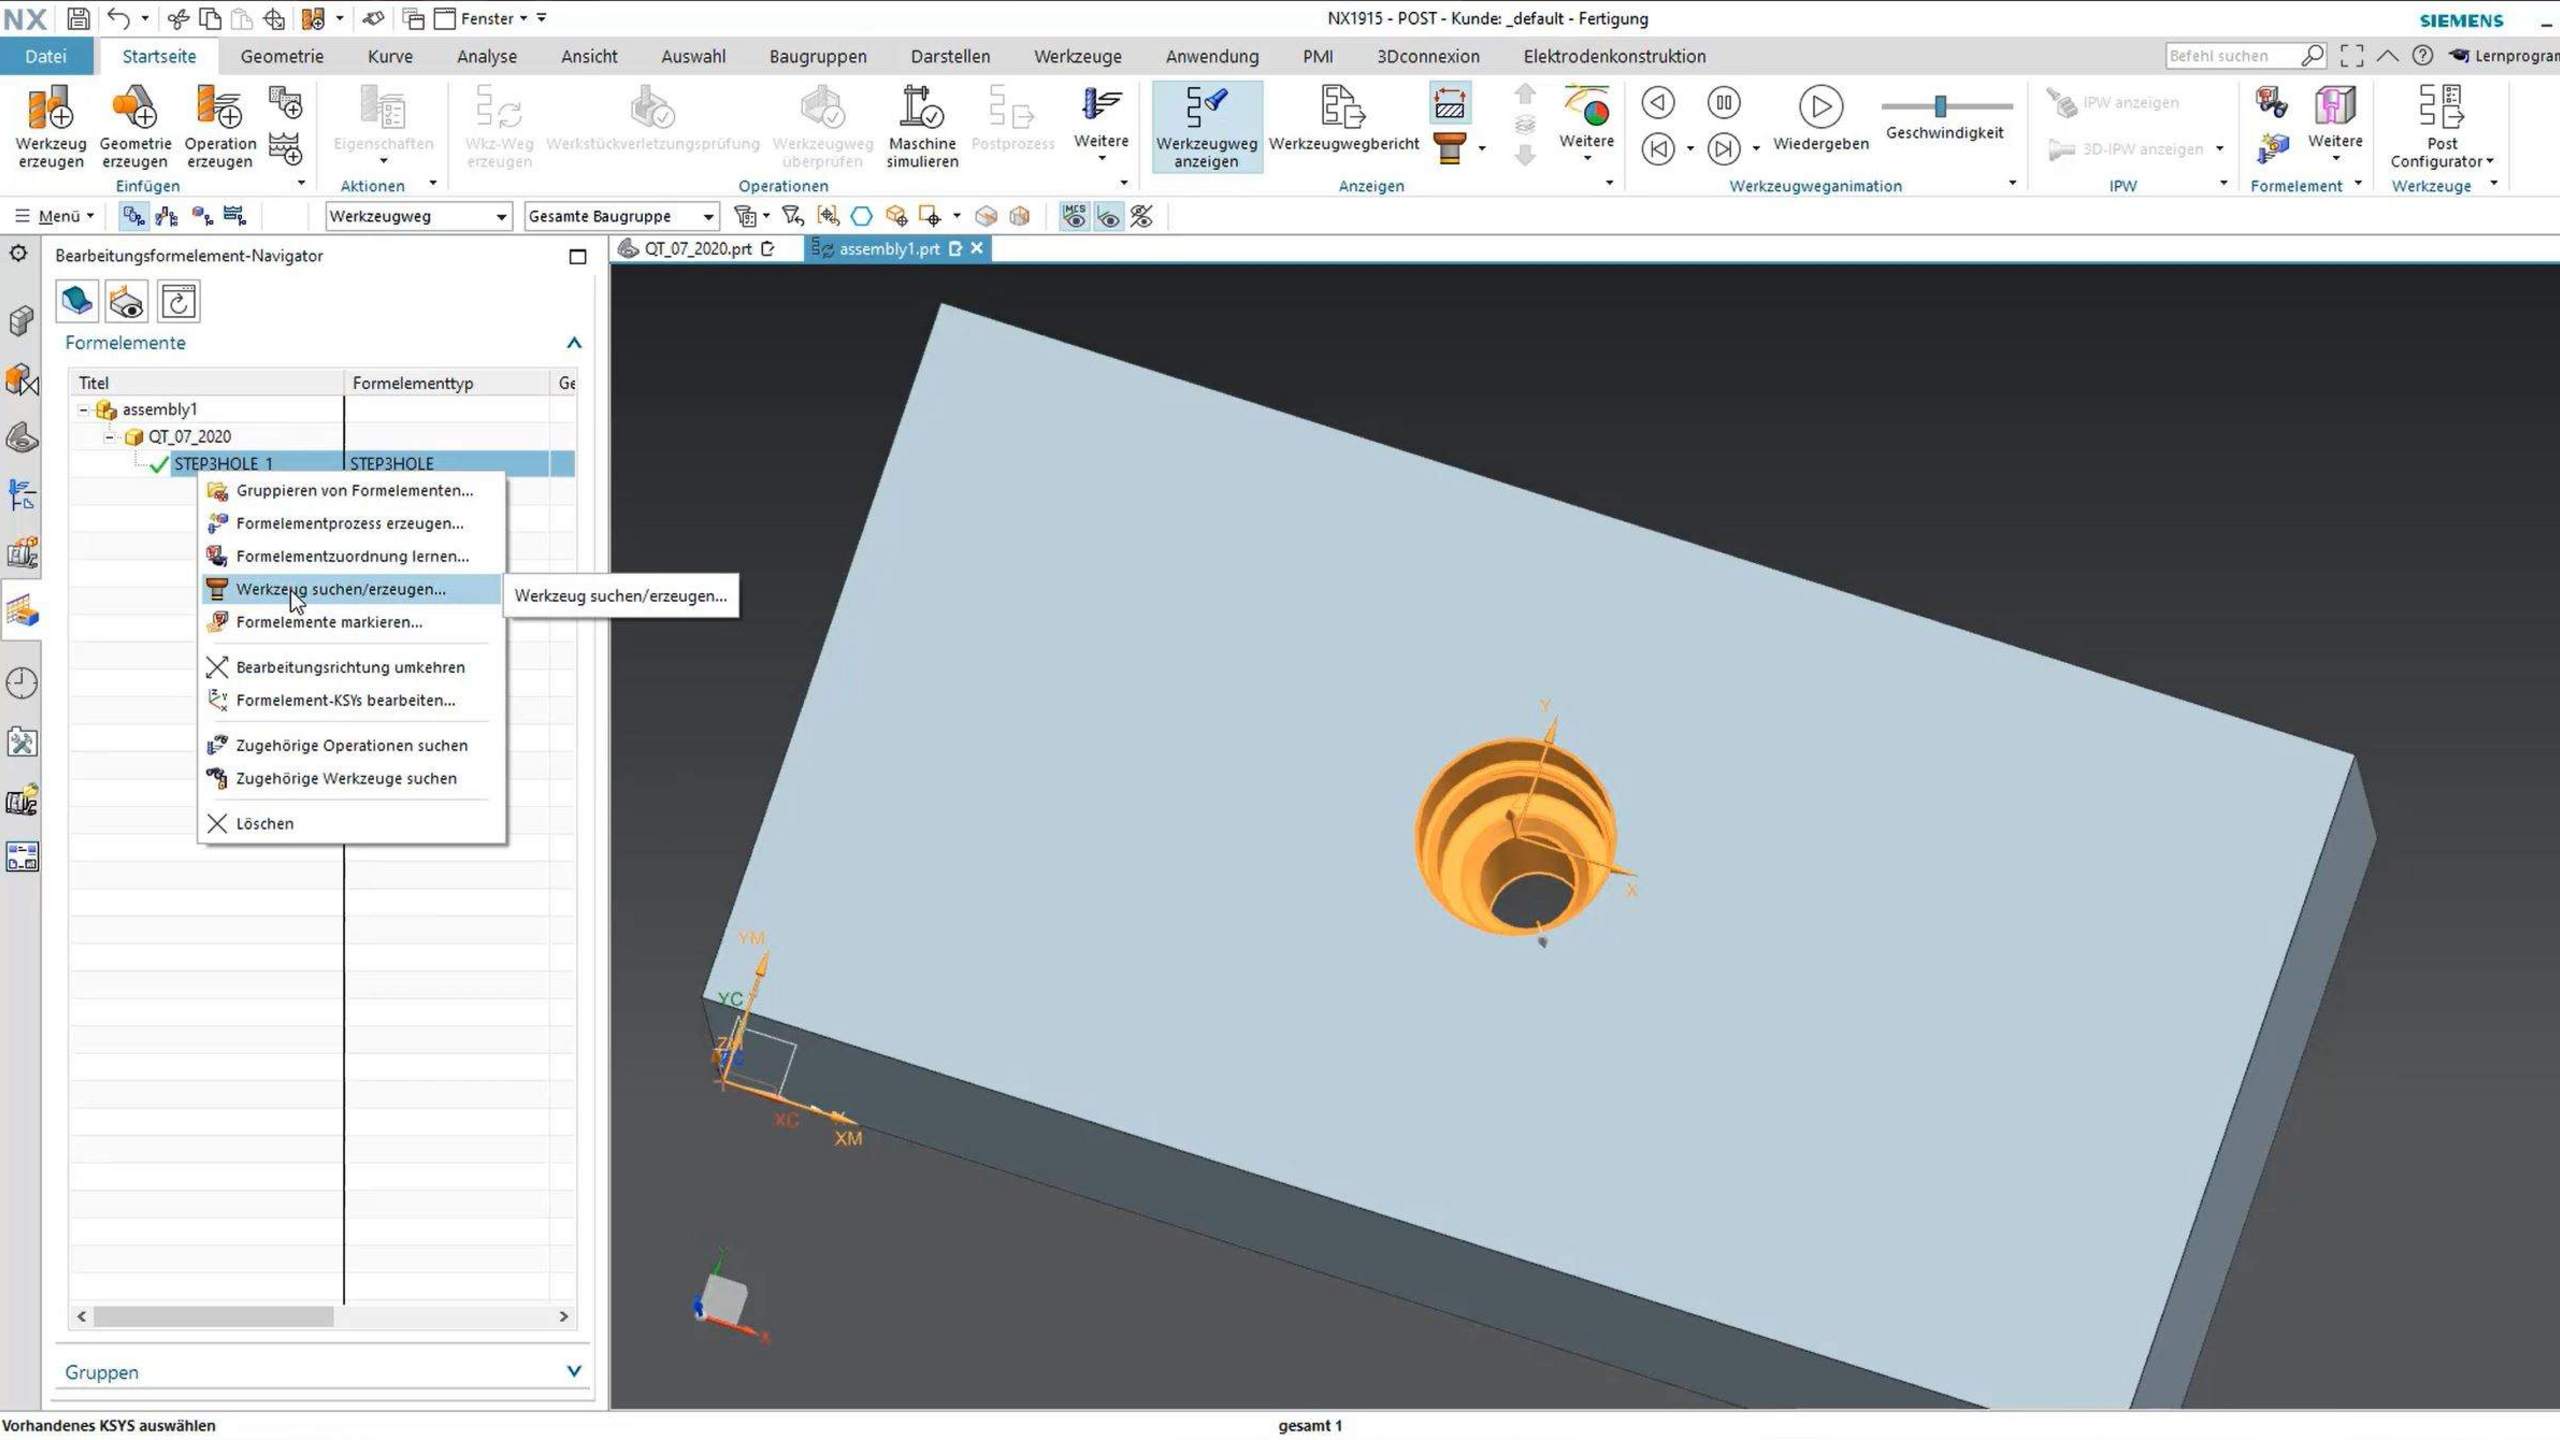Toggle full screen mode icon

[2351, 56]
